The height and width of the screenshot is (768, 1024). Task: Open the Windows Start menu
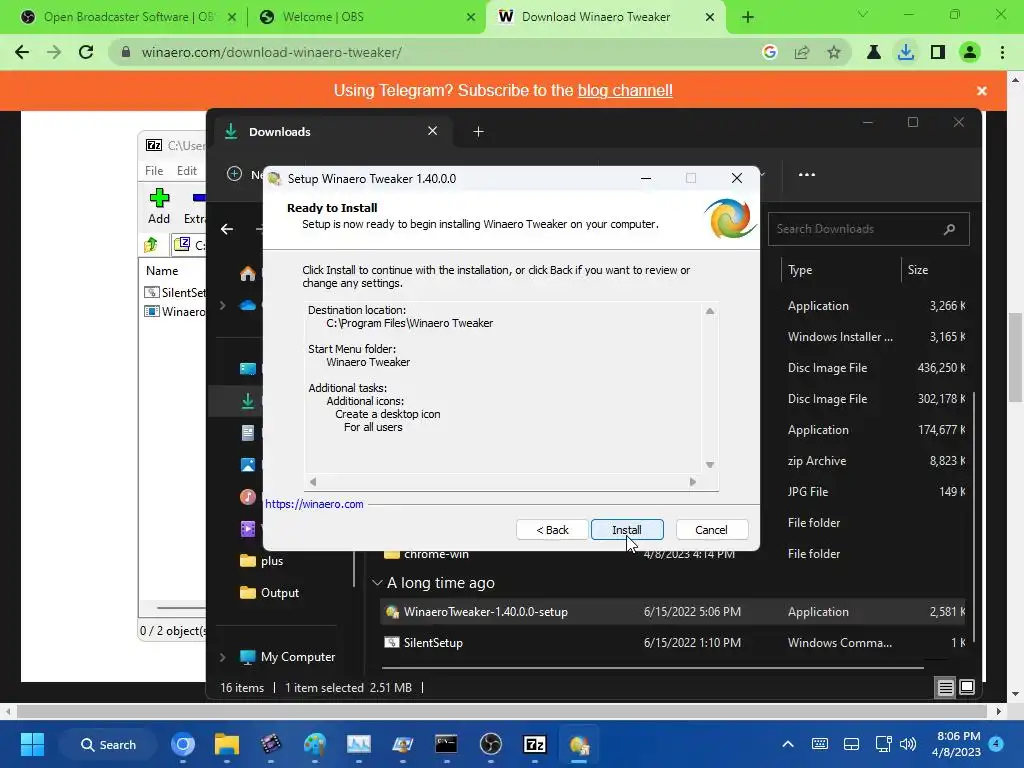pyautogui.click(x=32, y=744)
